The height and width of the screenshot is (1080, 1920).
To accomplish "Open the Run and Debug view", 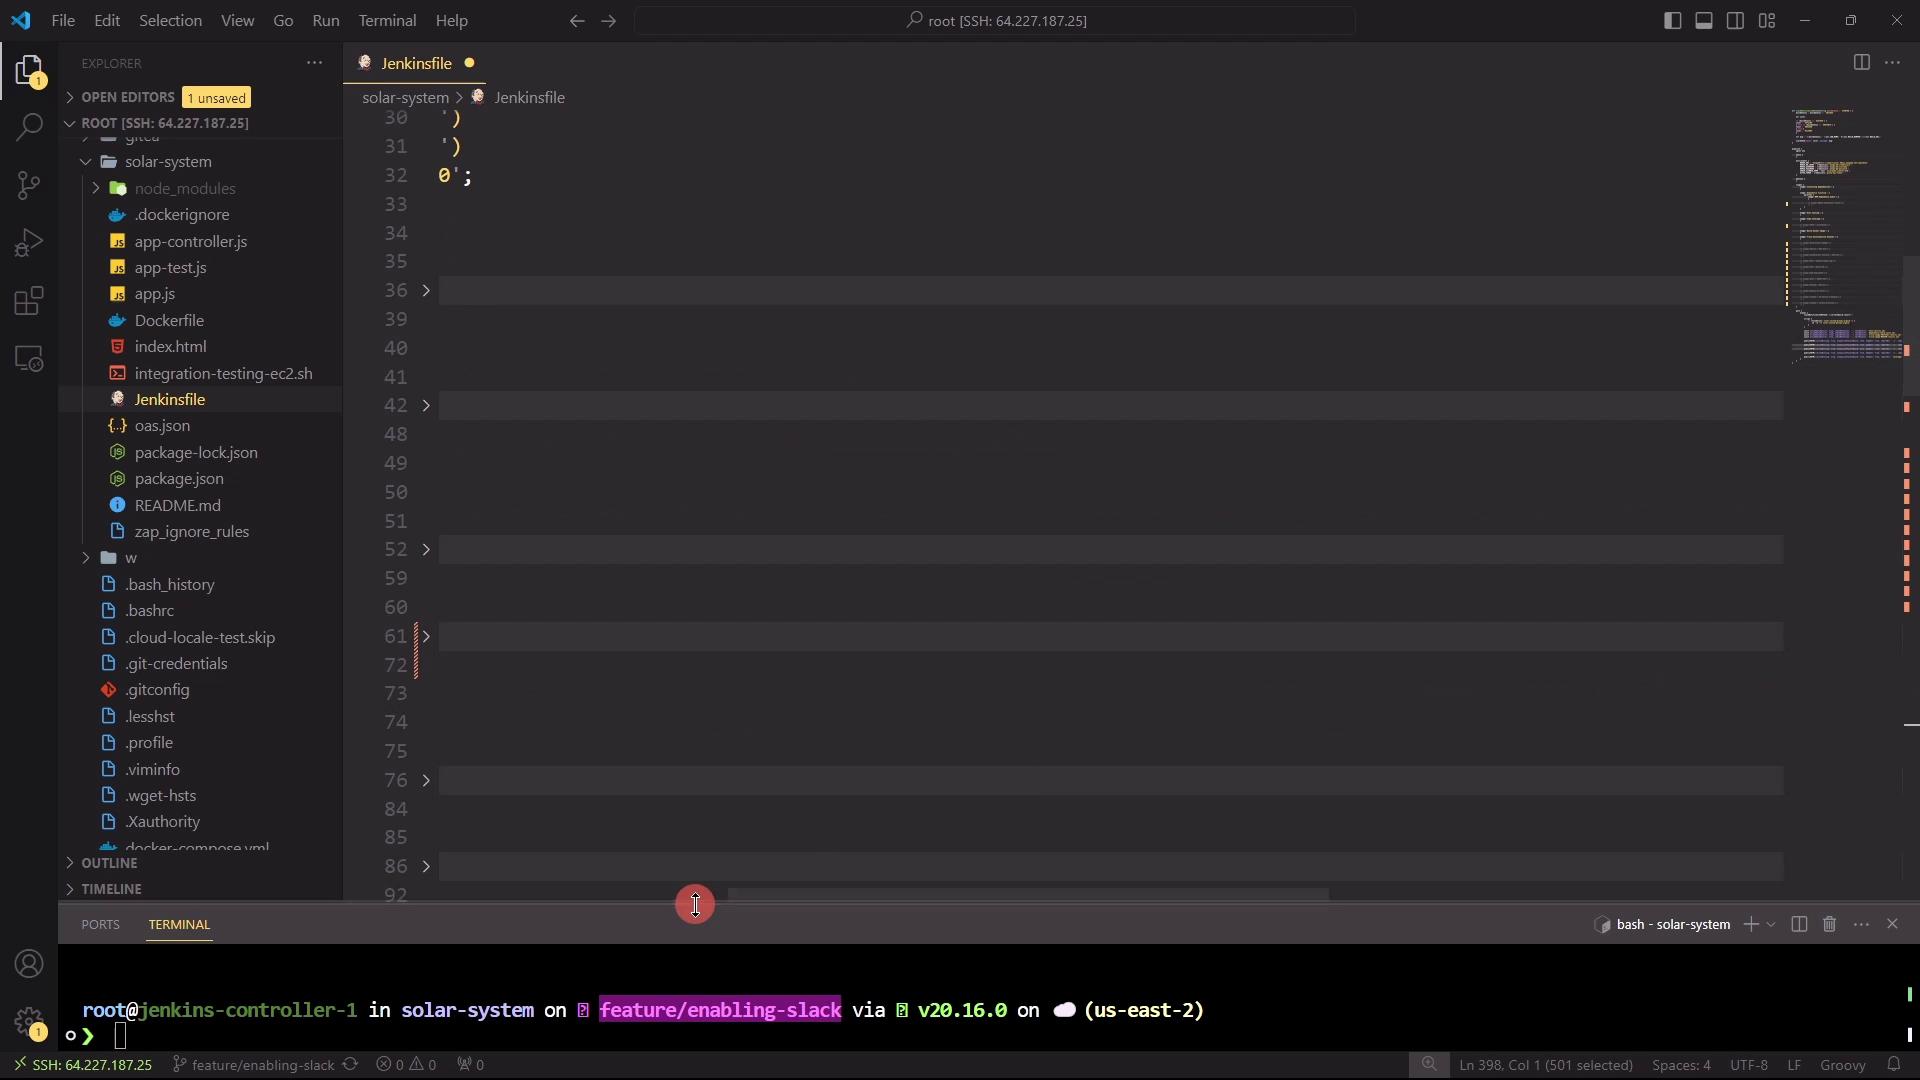I will pos(29,243).
